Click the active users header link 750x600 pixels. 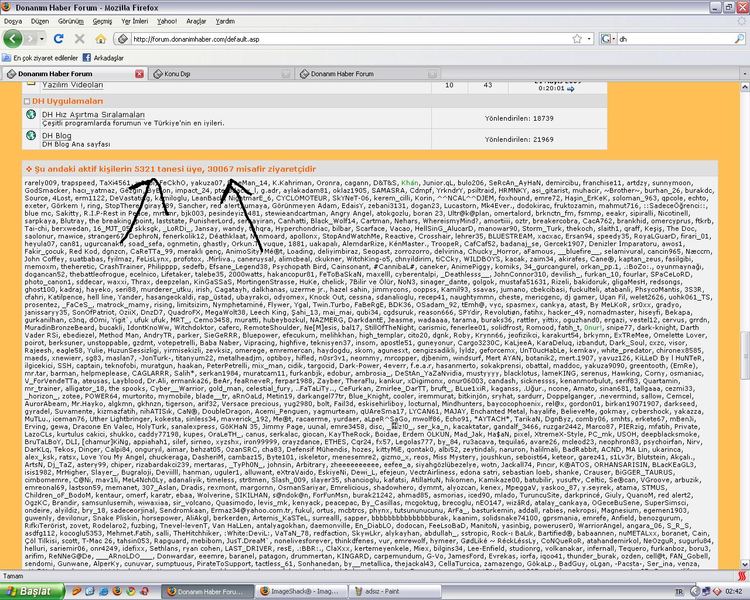[x=175, y=169]
